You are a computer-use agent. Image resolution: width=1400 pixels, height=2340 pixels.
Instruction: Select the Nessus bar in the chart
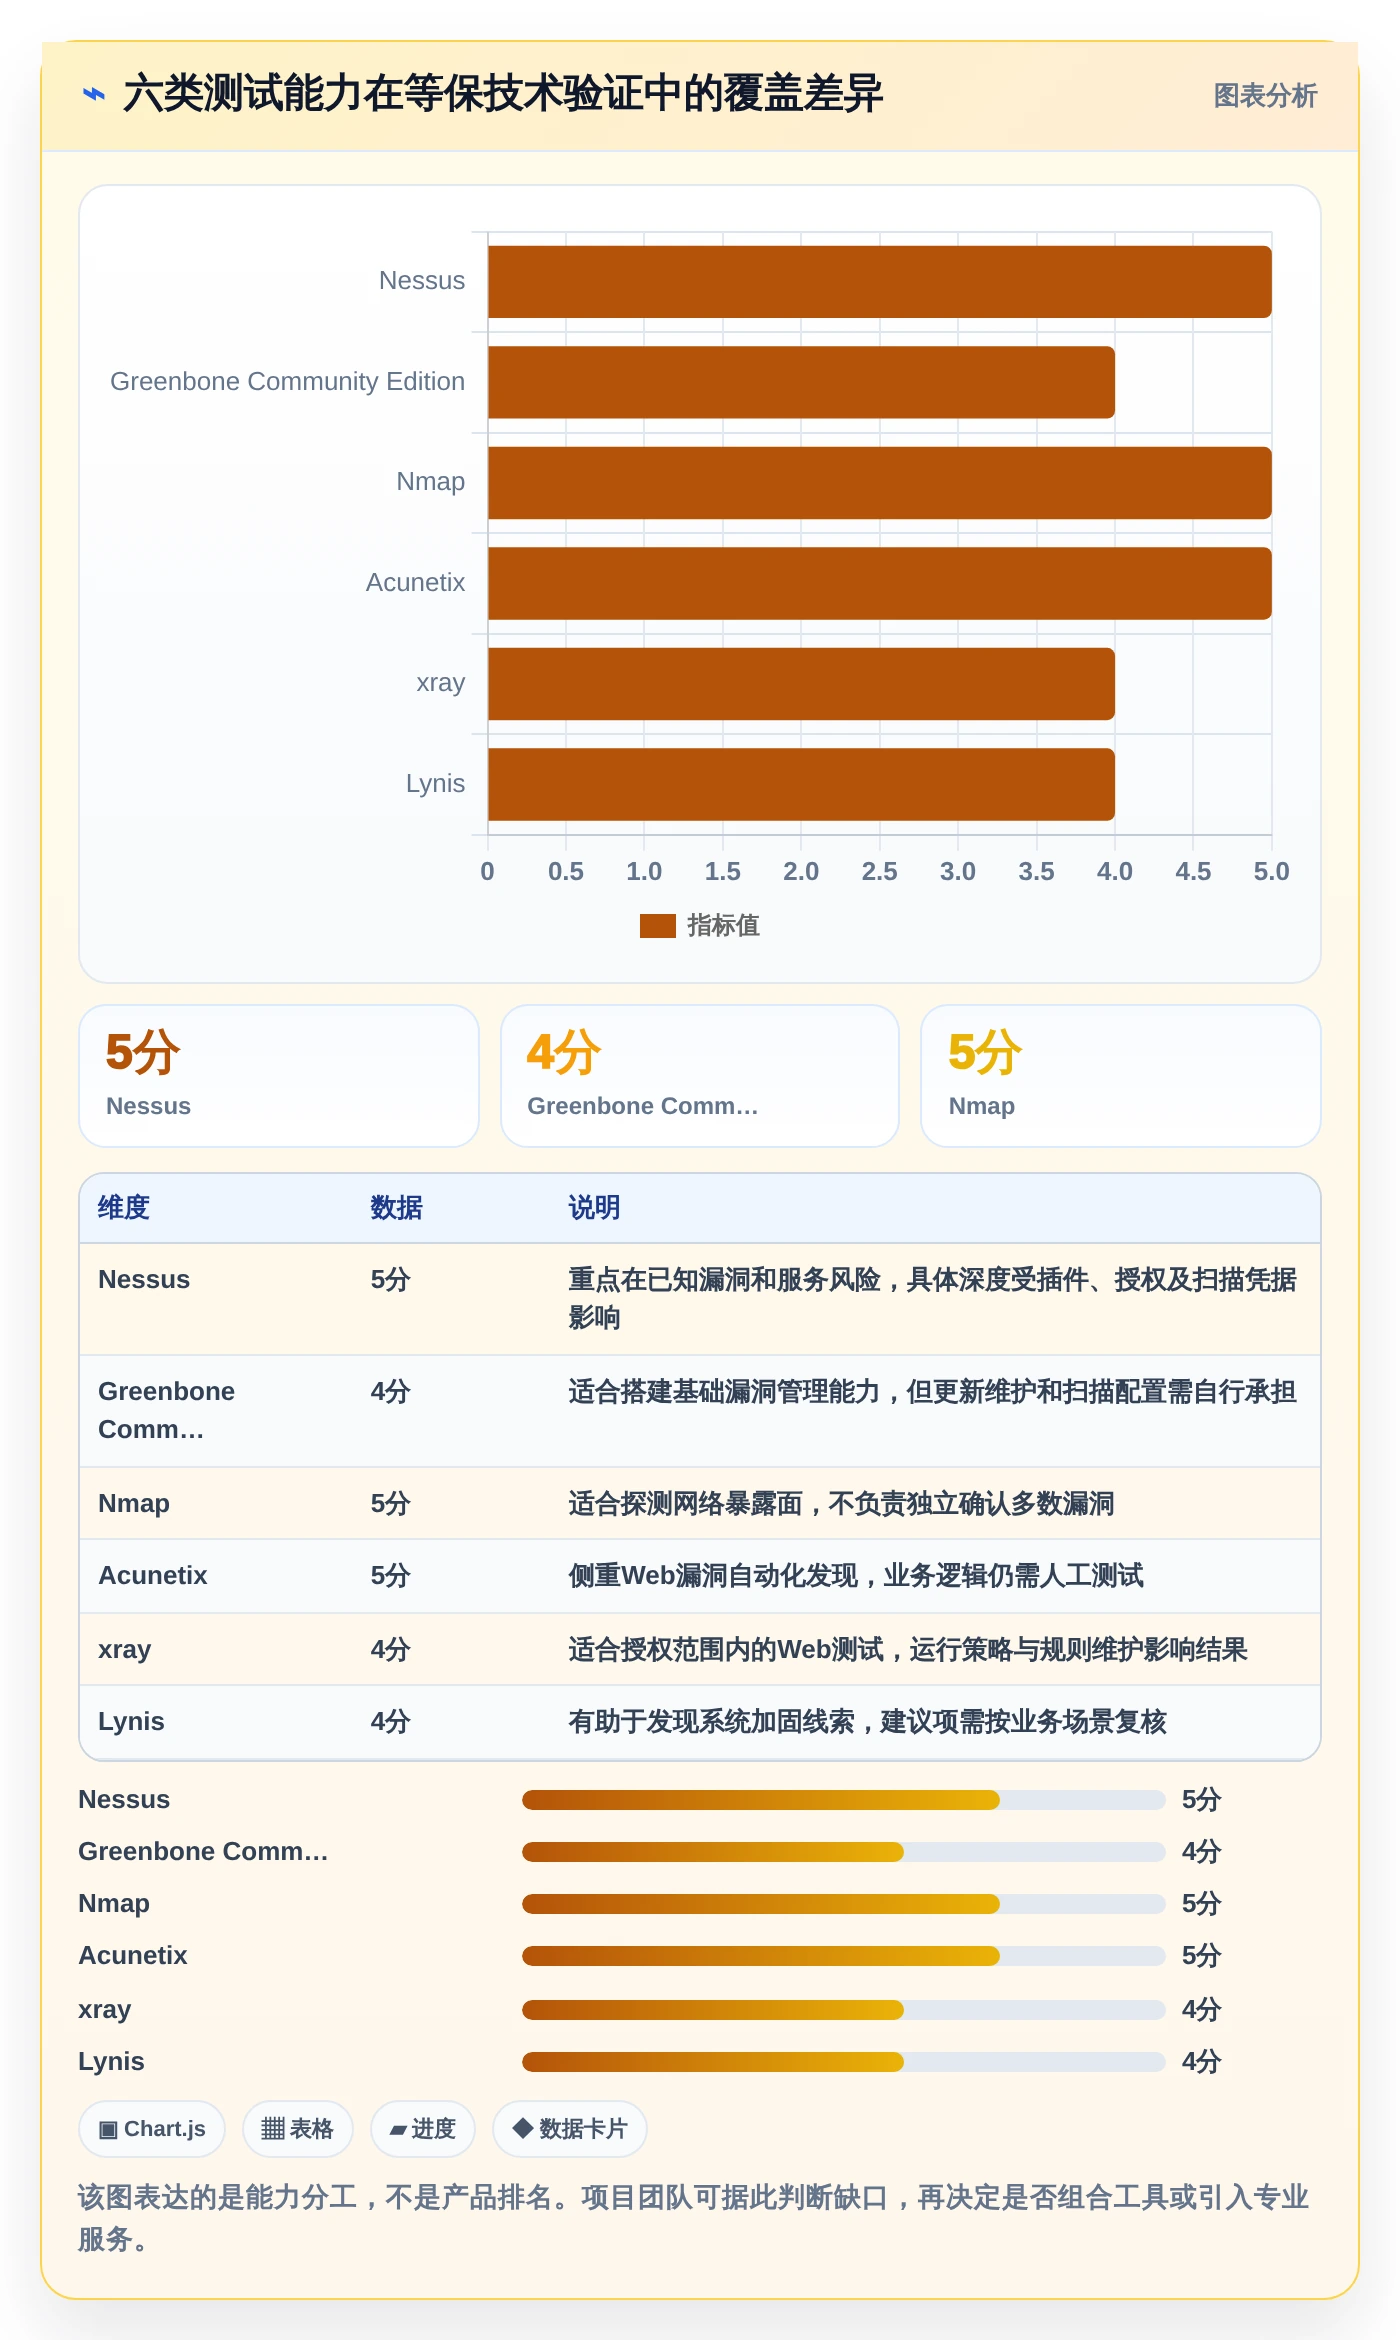(880, 282)
